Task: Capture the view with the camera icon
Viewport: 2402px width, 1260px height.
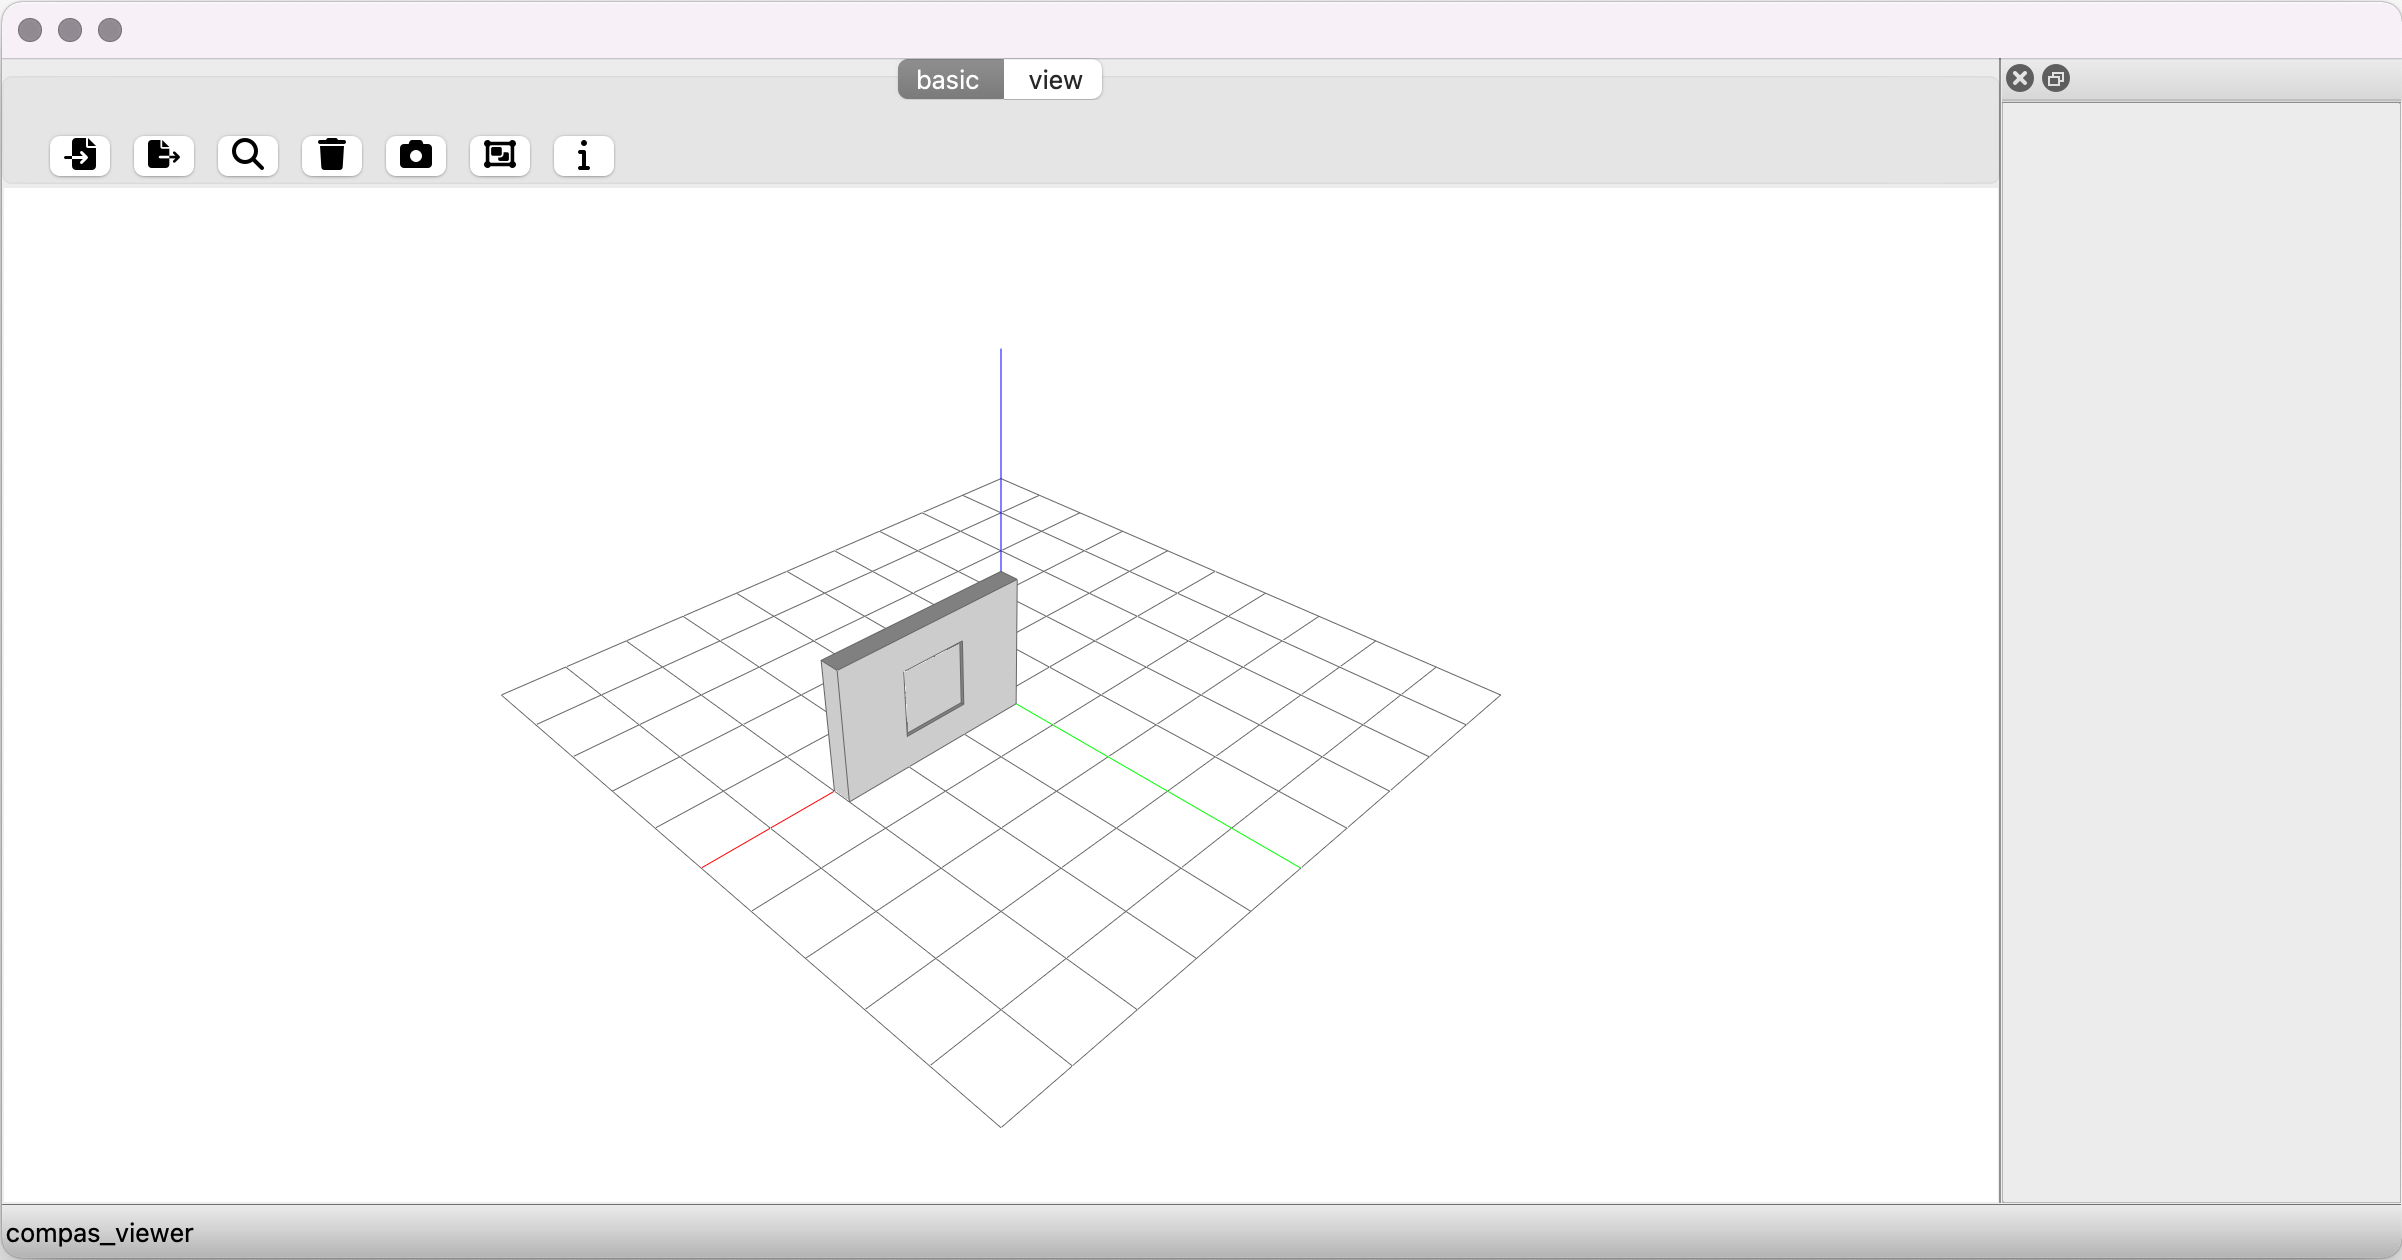Action: coord(416,155)
